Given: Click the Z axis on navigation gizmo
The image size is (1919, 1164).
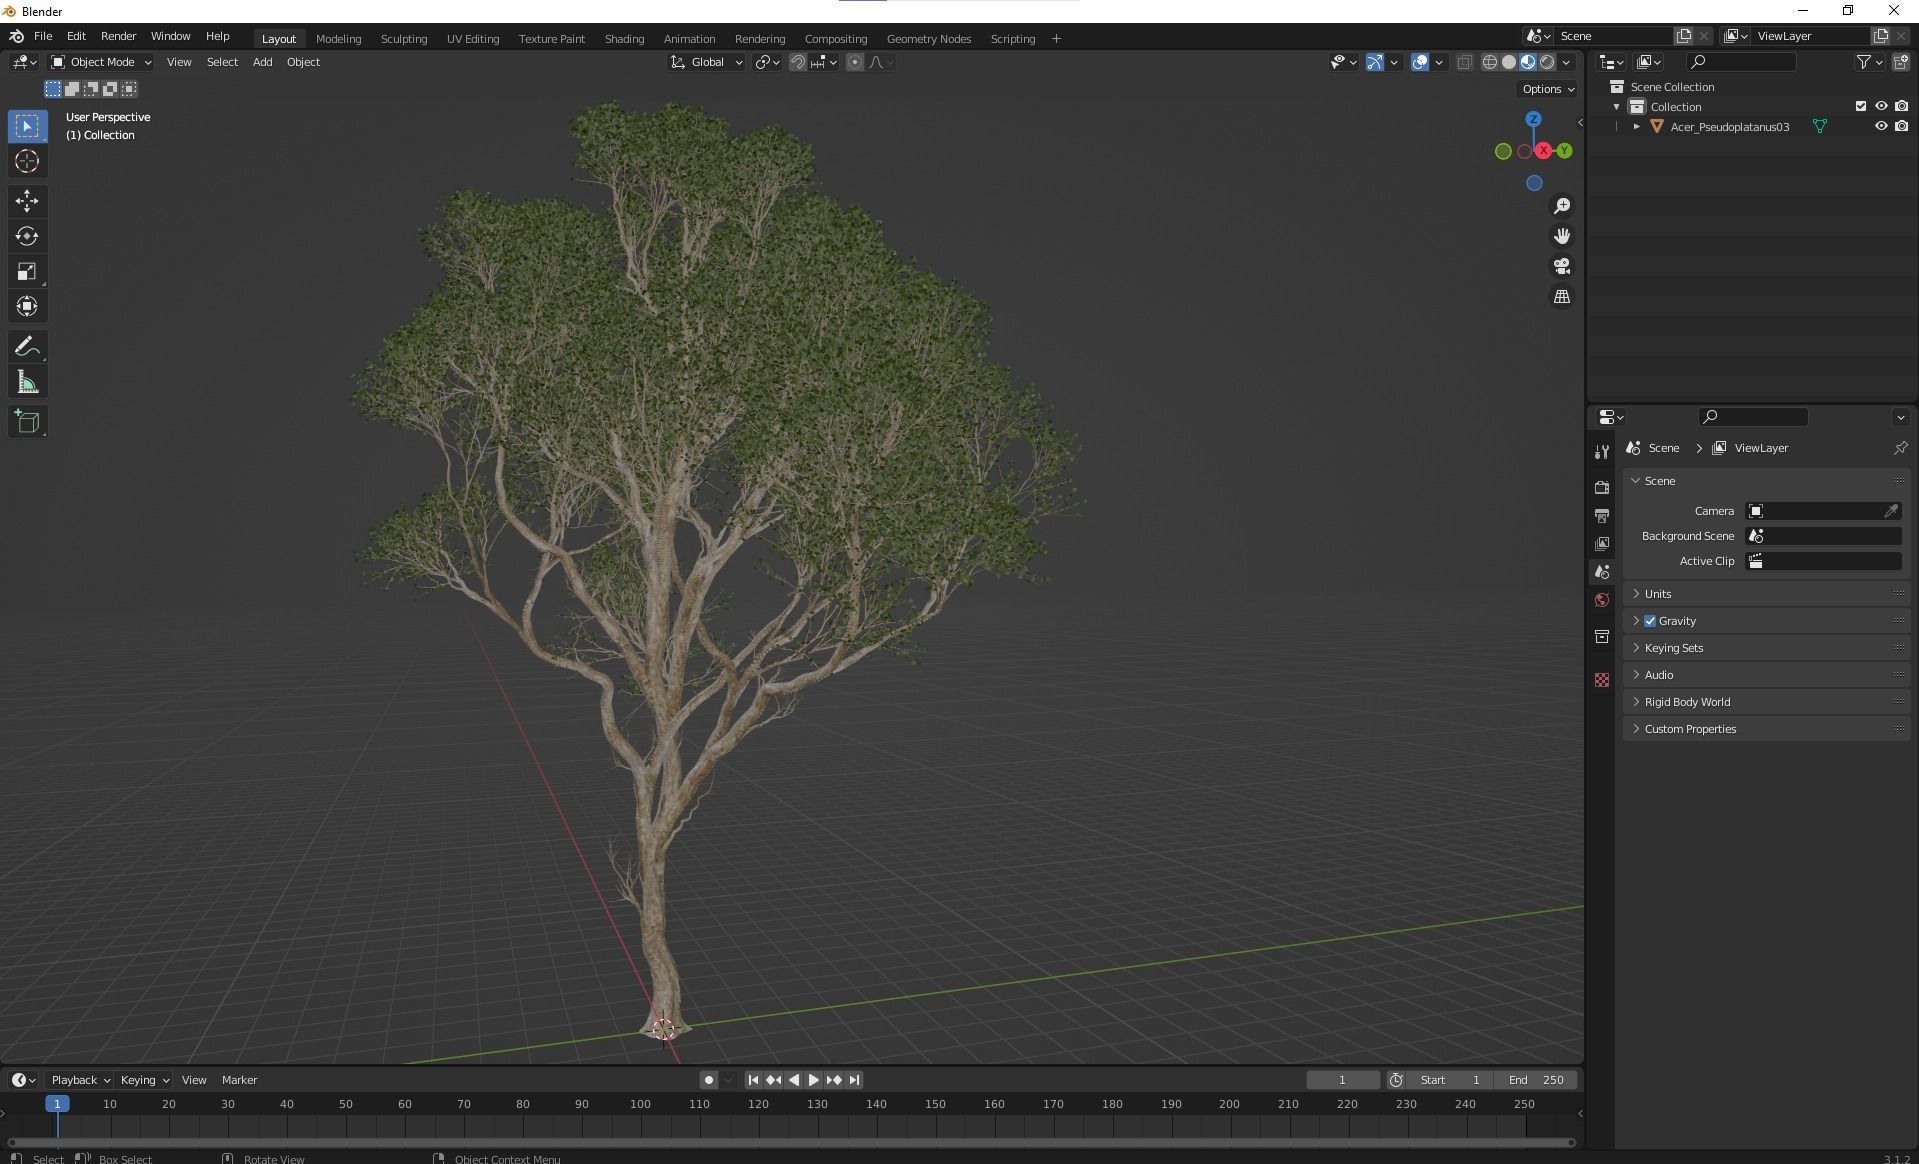Looking at the screenshot, I should tap(1533, 119).
